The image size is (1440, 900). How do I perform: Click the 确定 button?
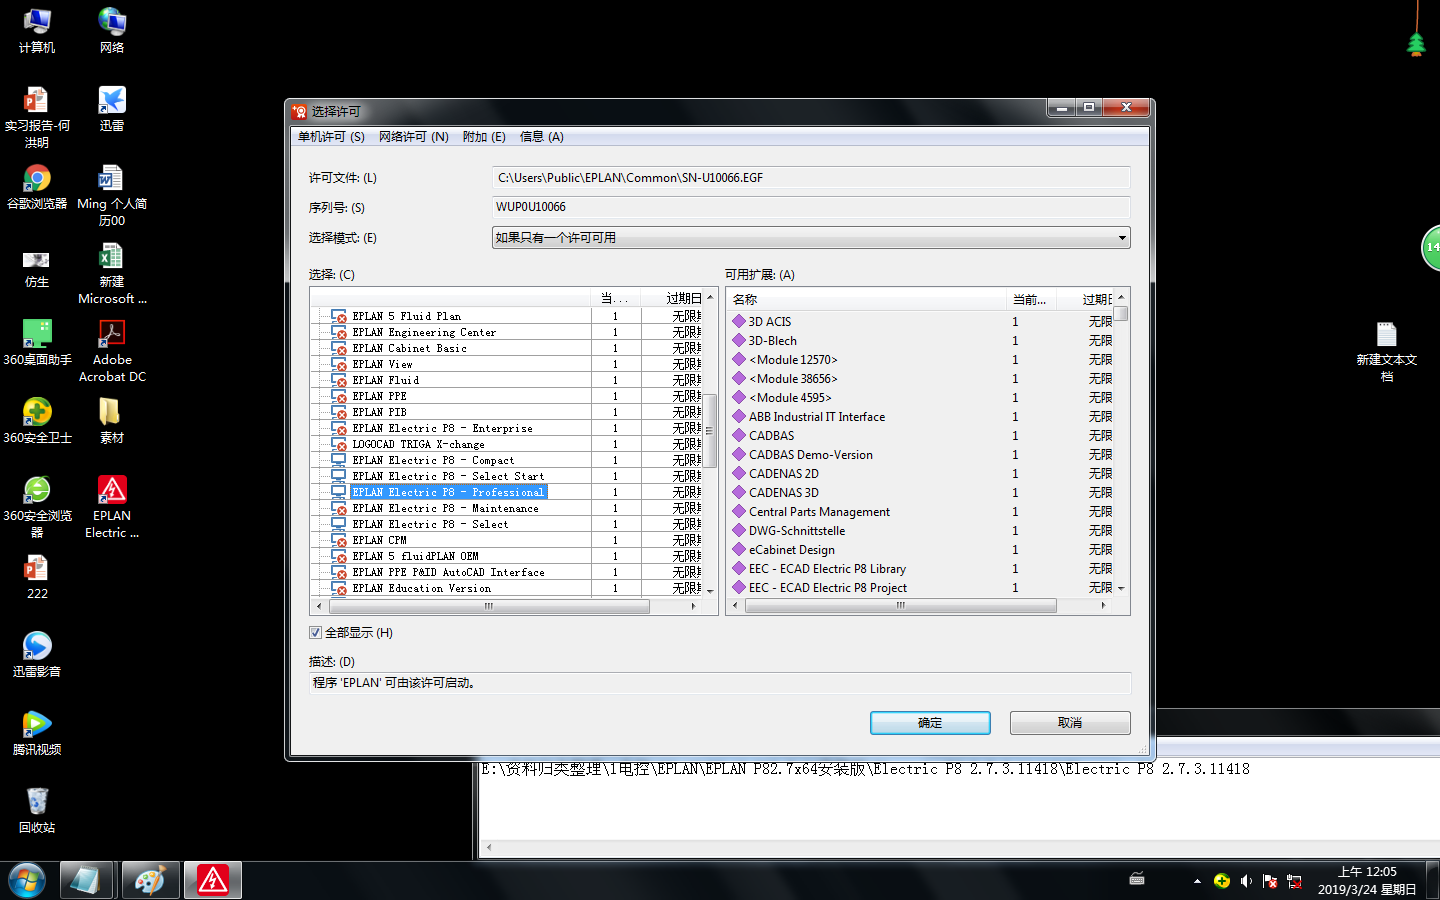point(929,722)
